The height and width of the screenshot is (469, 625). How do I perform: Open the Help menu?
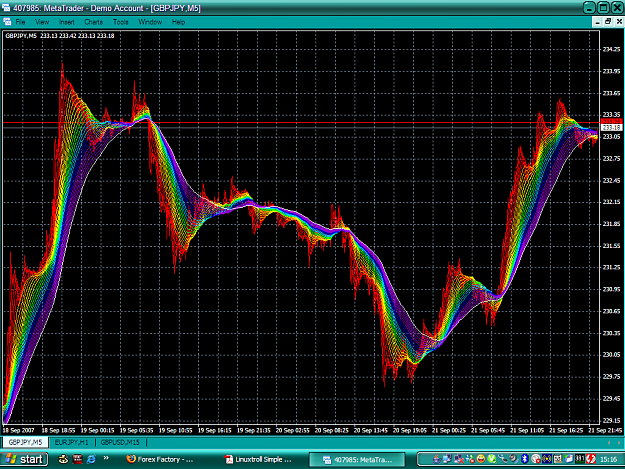178,22
